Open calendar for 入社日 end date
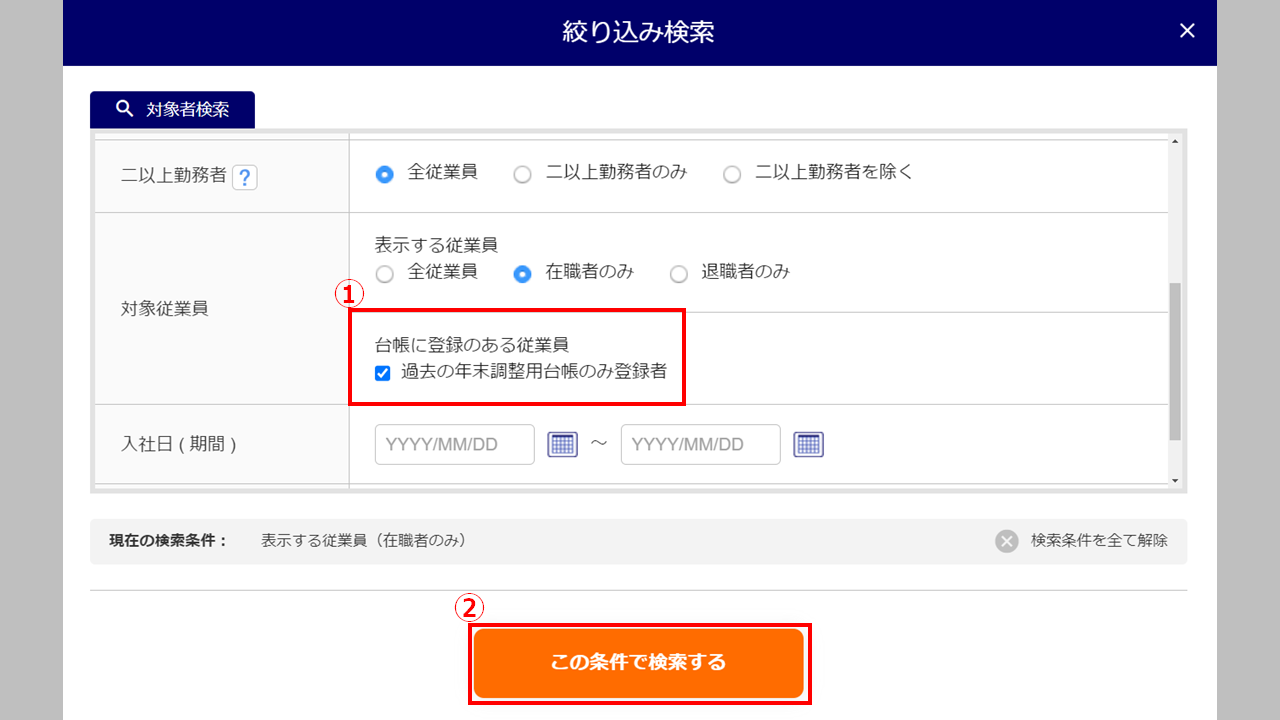 (808, 445)
